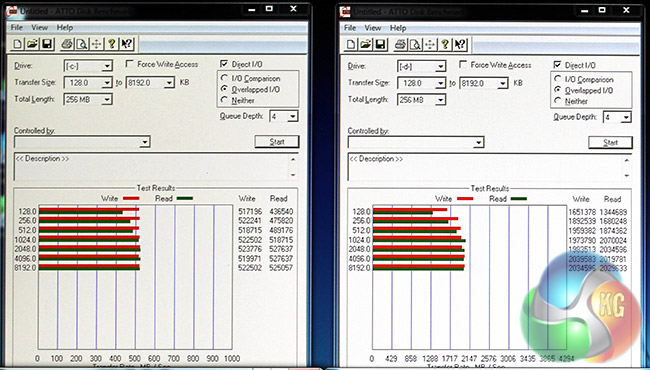Open the File menu in left window
650x370 pixels.
(17, 27)
